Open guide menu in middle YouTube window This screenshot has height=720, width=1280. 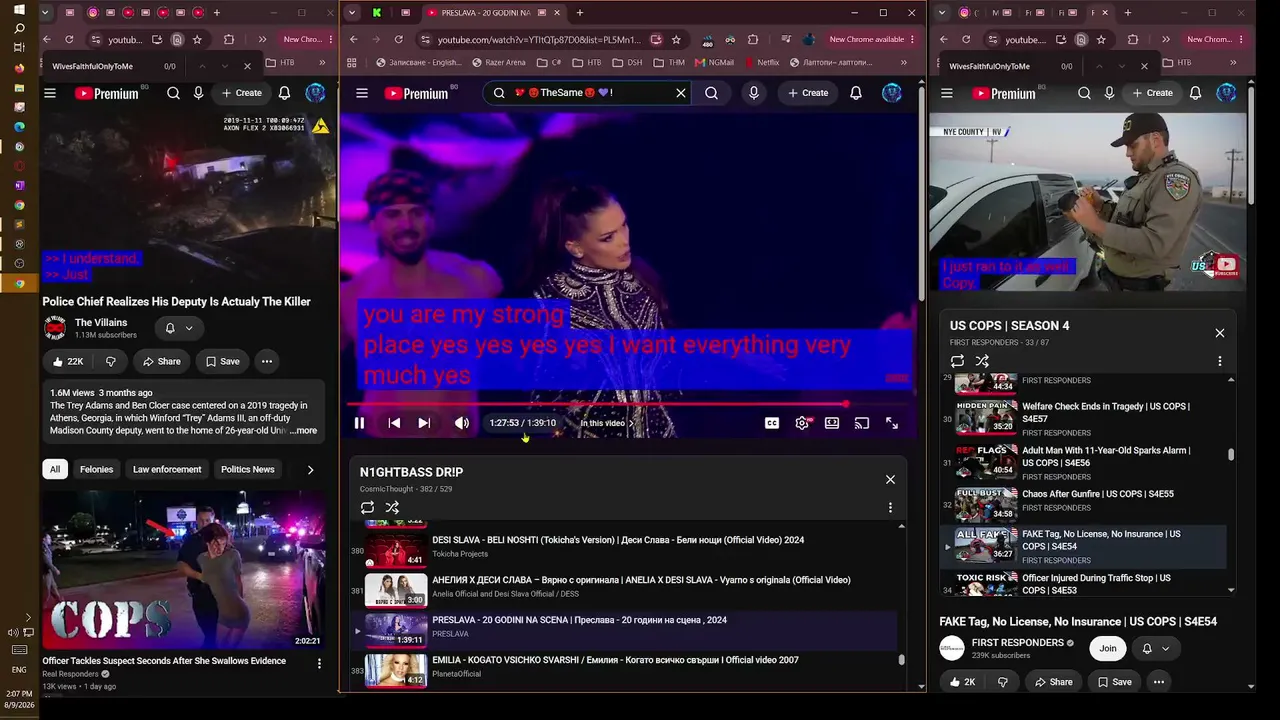362,93
